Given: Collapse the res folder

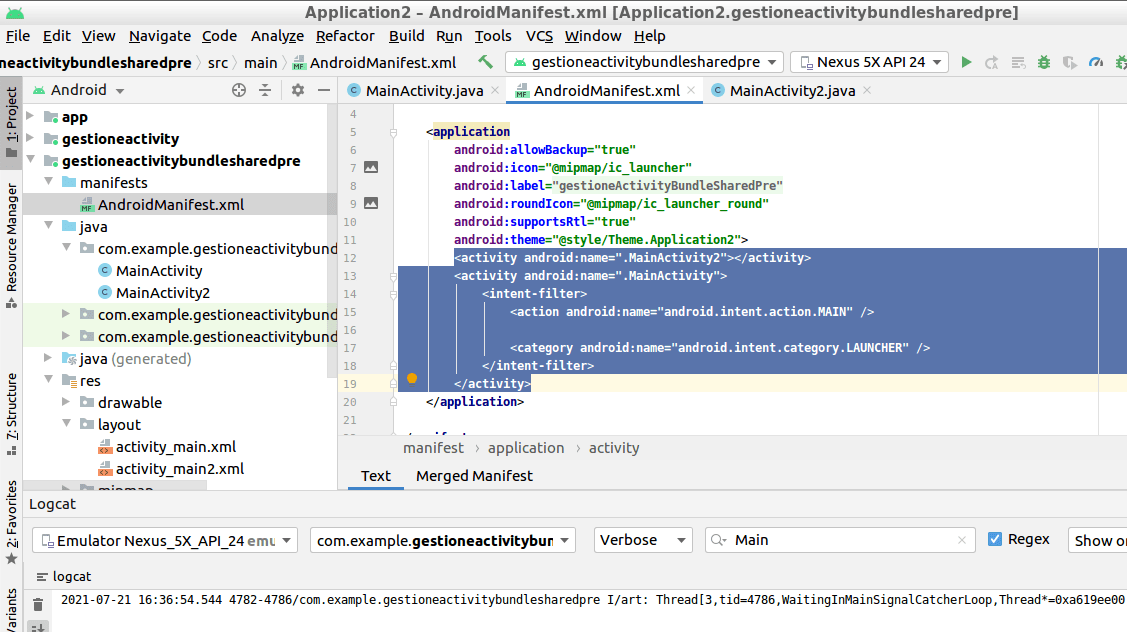Looking at the screenshot, I should click(x=48, y=380).
